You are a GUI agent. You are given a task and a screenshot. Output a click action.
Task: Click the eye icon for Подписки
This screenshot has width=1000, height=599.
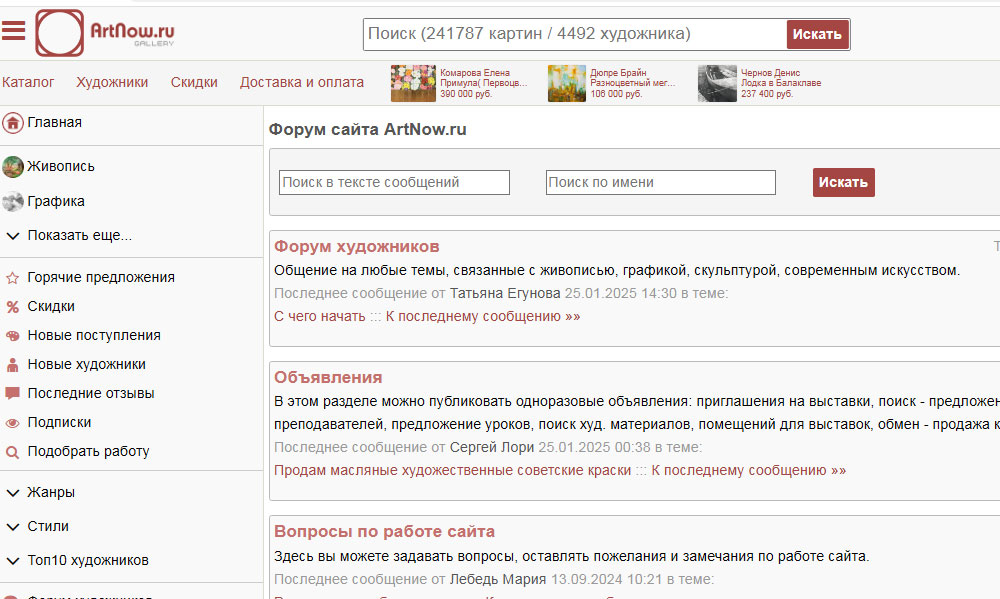pyautogui.click(x=13, y=423)
